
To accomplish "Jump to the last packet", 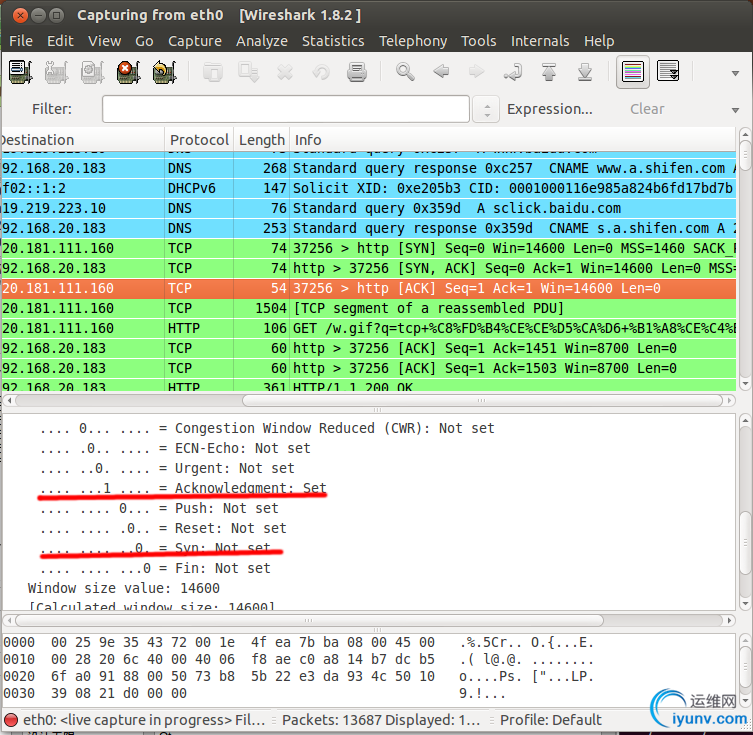I will point(584,72).
